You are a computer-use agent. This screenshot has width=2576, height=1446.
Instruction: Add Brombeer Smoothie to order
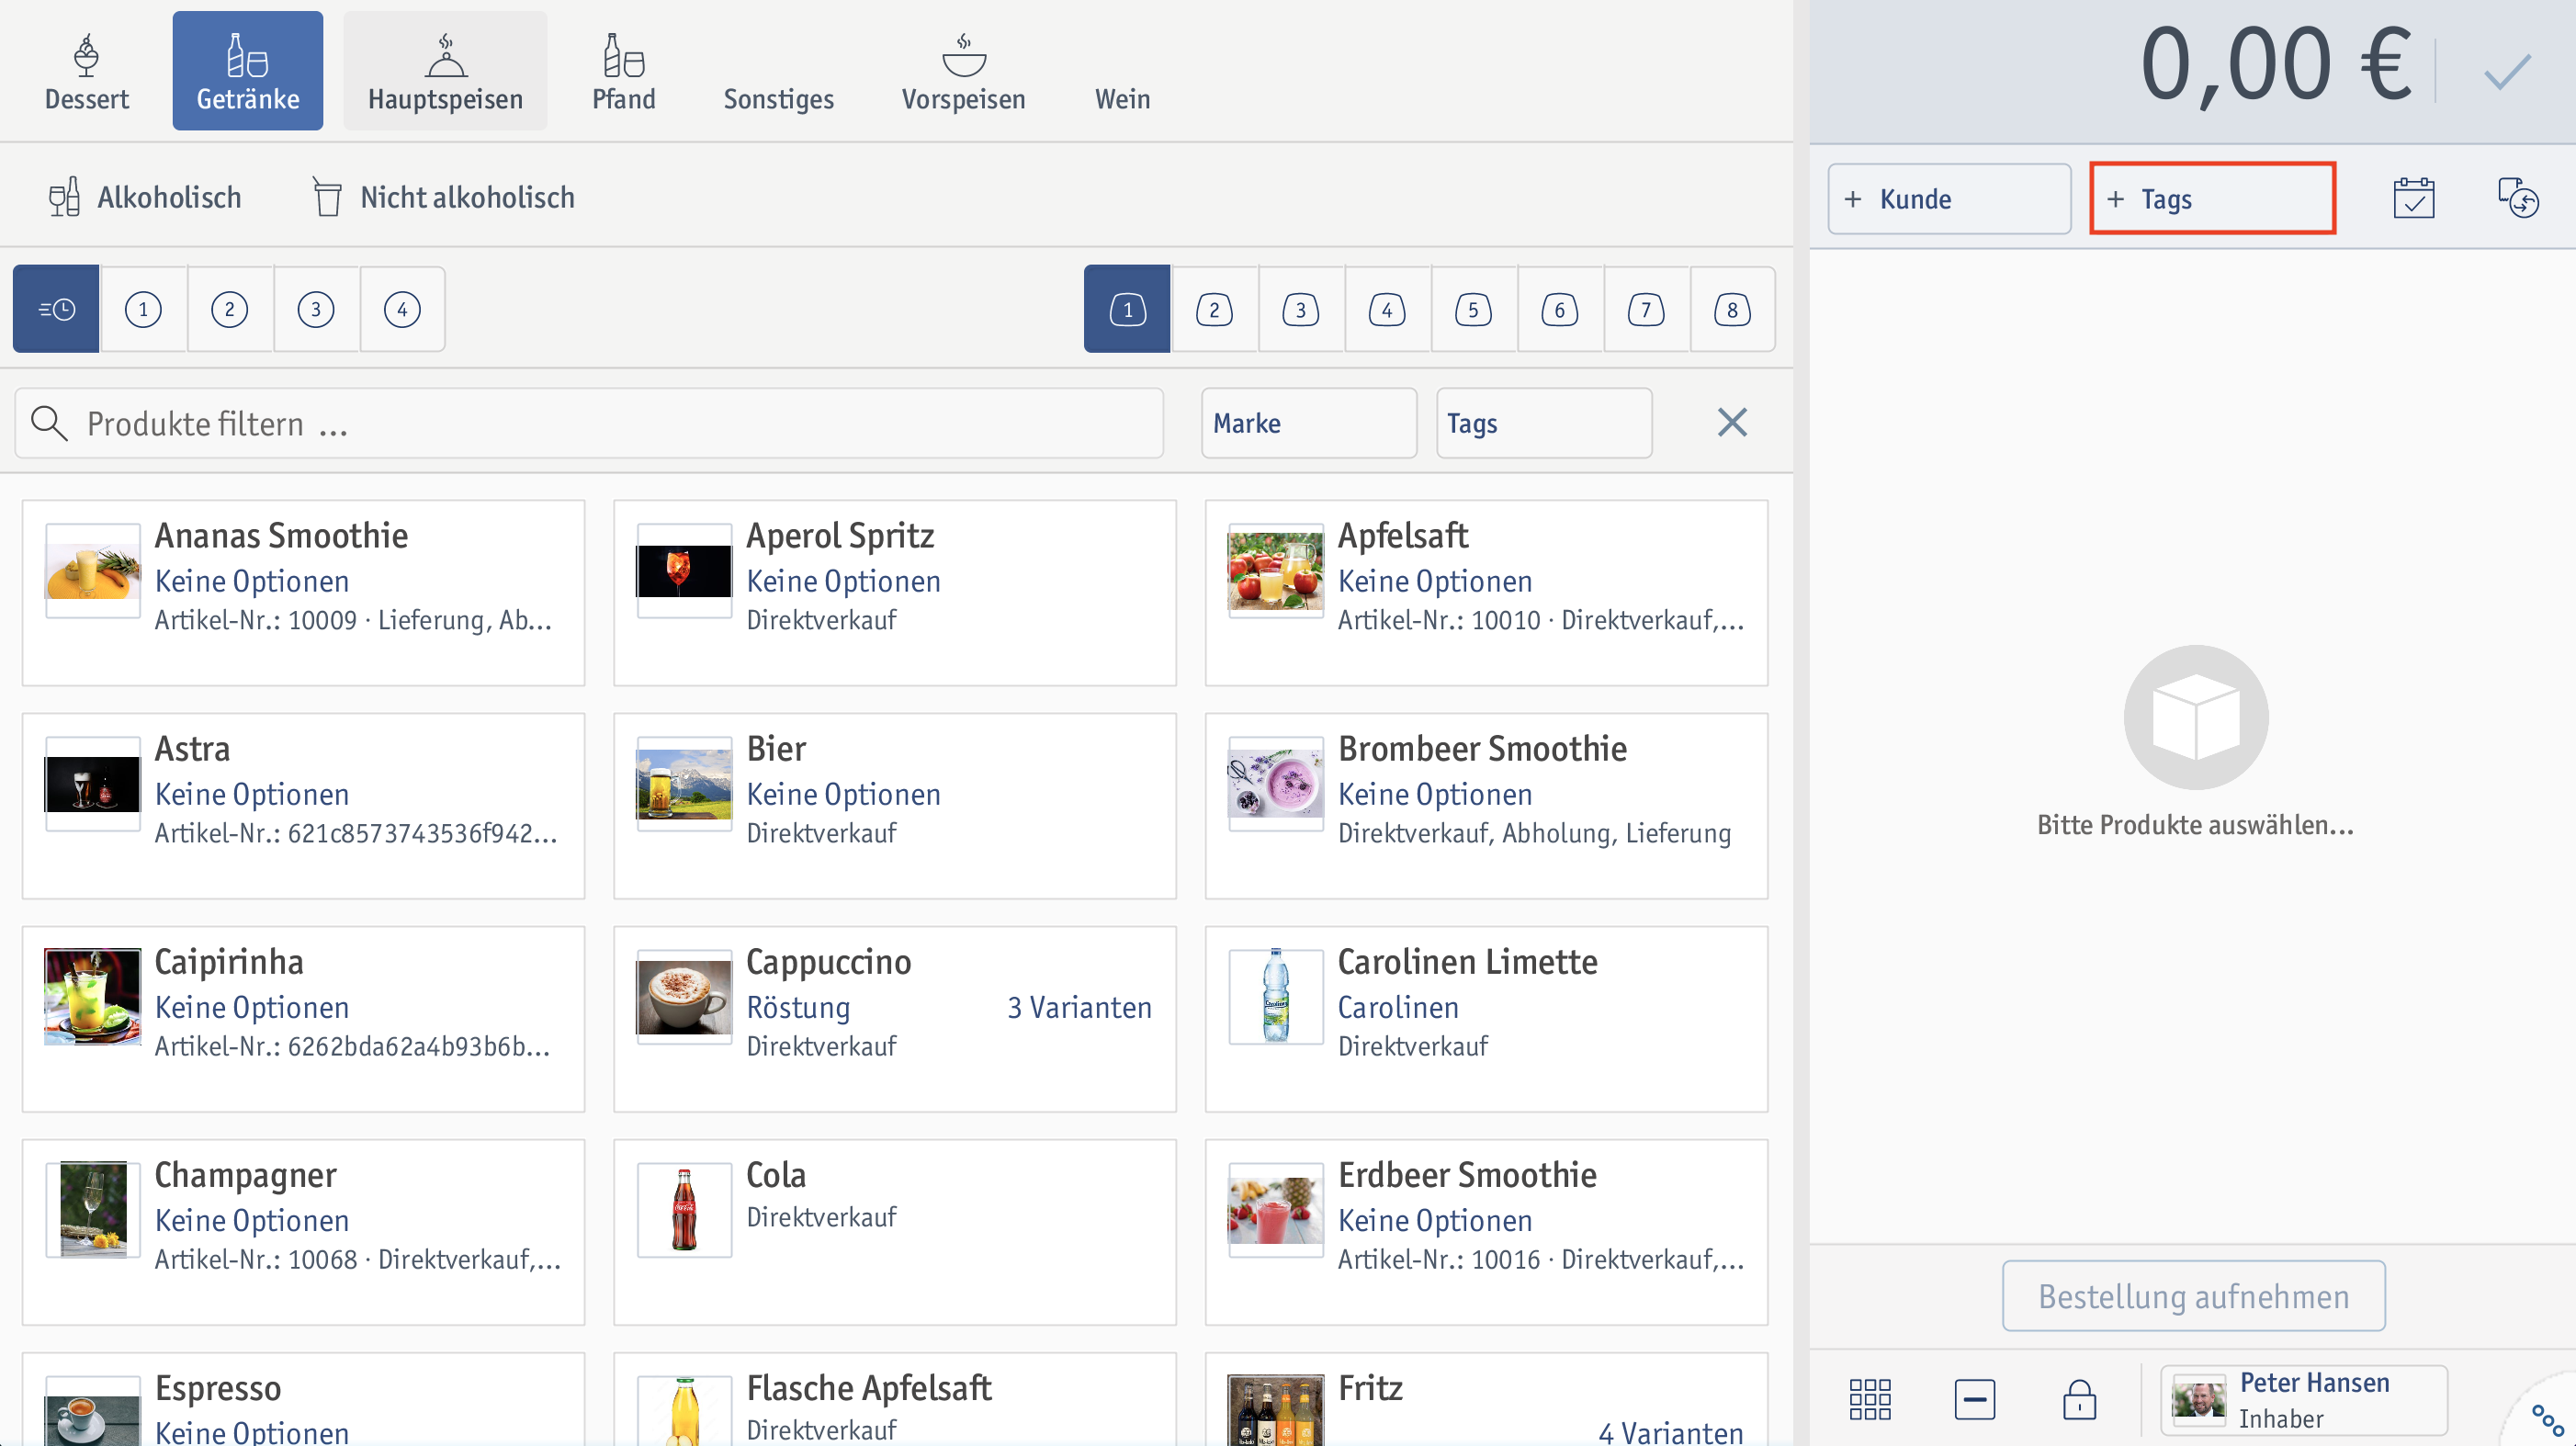pos(1486,806)
